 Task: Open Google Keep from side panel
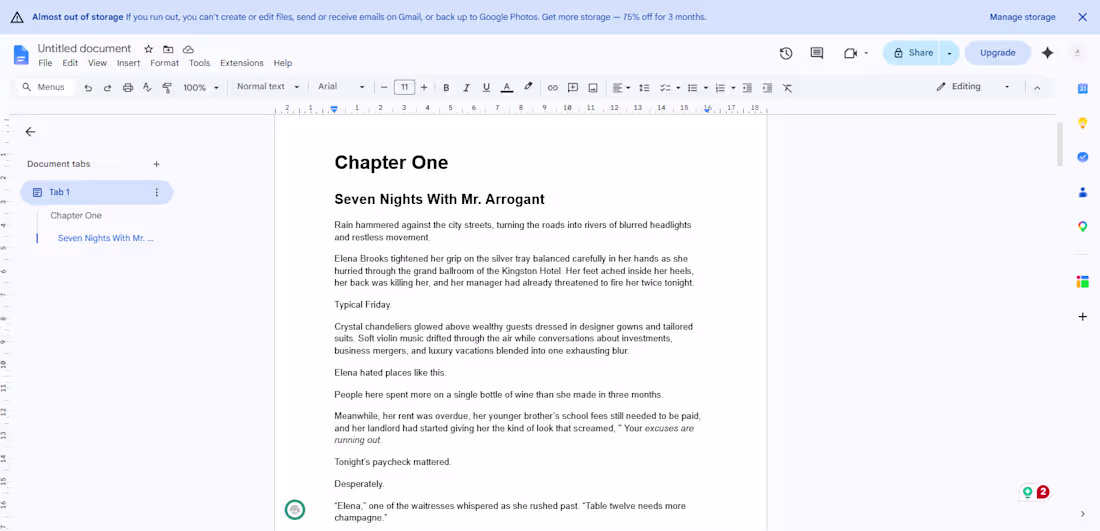point(1082,123)
